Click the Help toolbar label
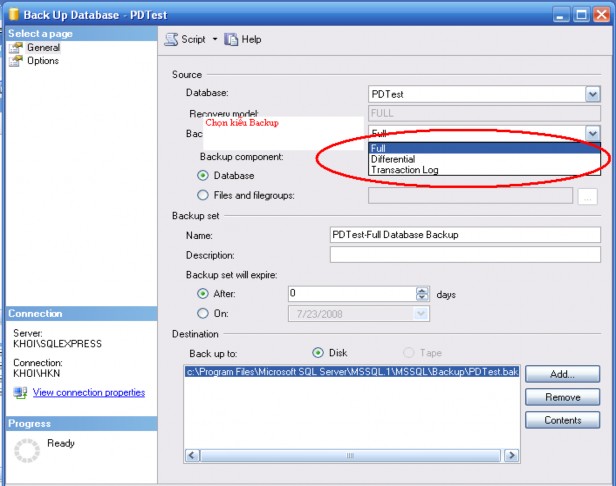The width and height of the screenshot is (616, 486). coord(251,39)
